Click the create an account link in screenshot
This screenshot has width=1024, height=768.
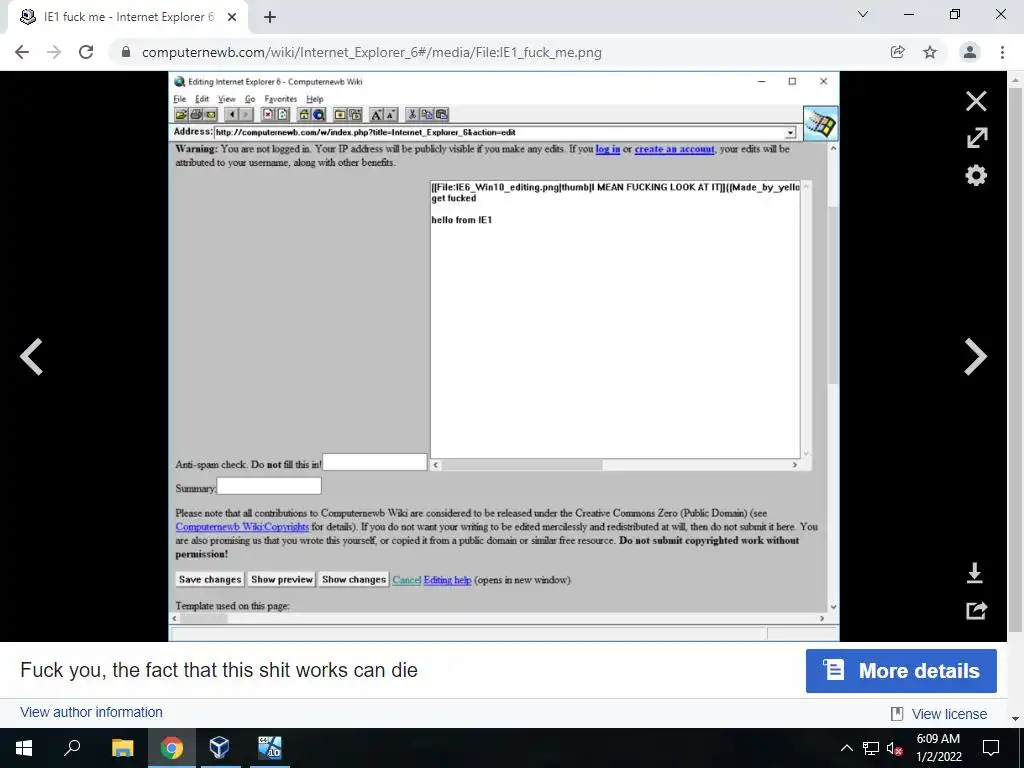[675, 149]
